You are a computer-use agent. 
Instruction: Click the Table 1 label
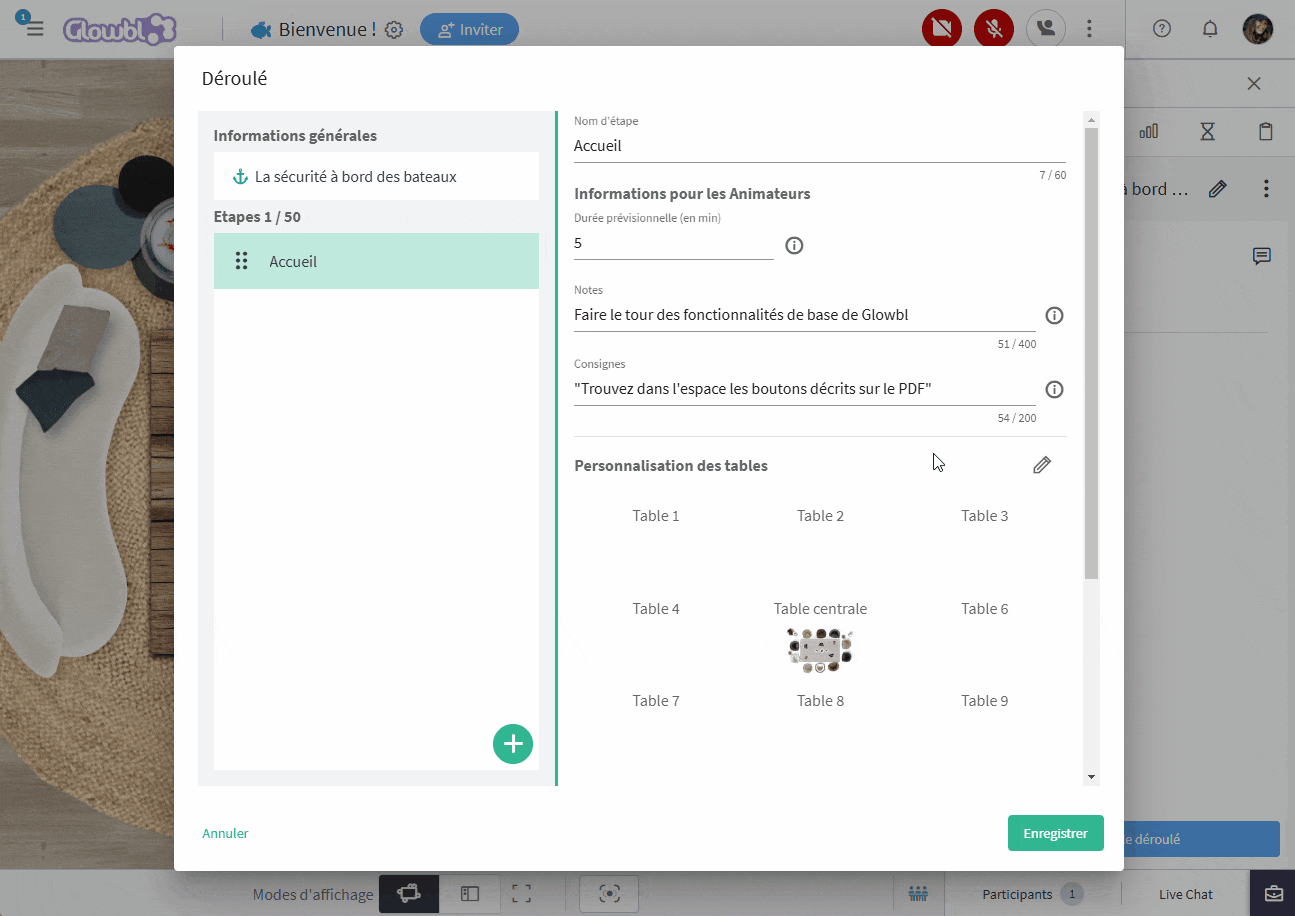point(656,516)
